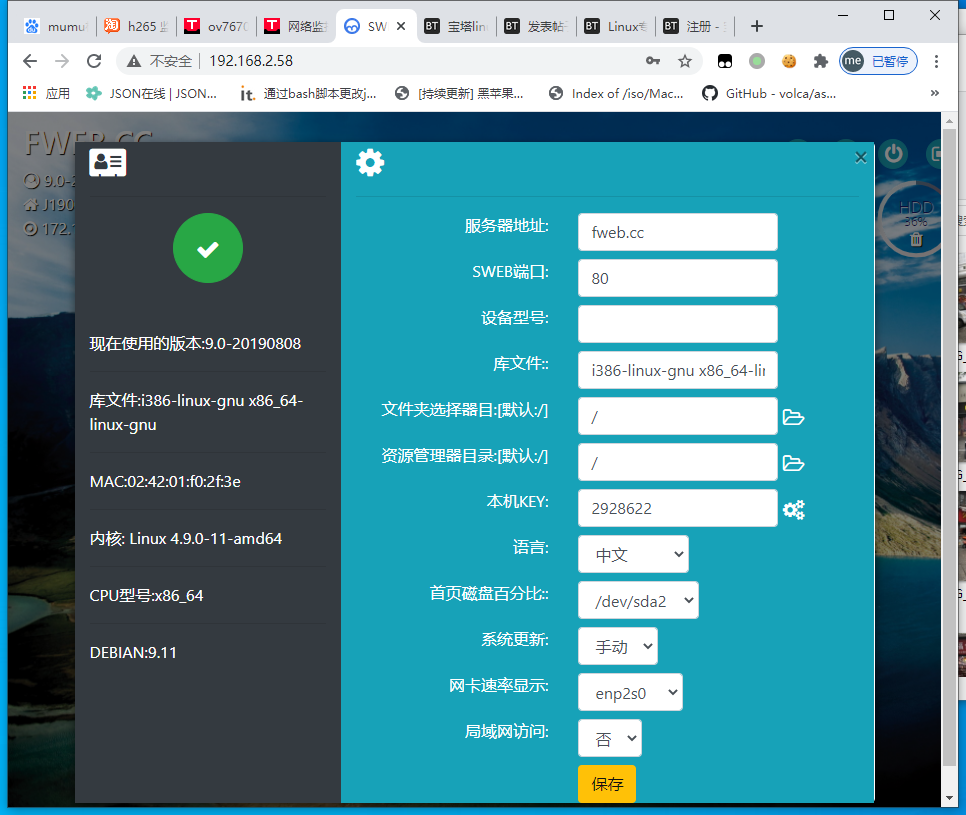966x815 pixels.
Task: Click the HDD trash icon
Action: click(916, 239)
